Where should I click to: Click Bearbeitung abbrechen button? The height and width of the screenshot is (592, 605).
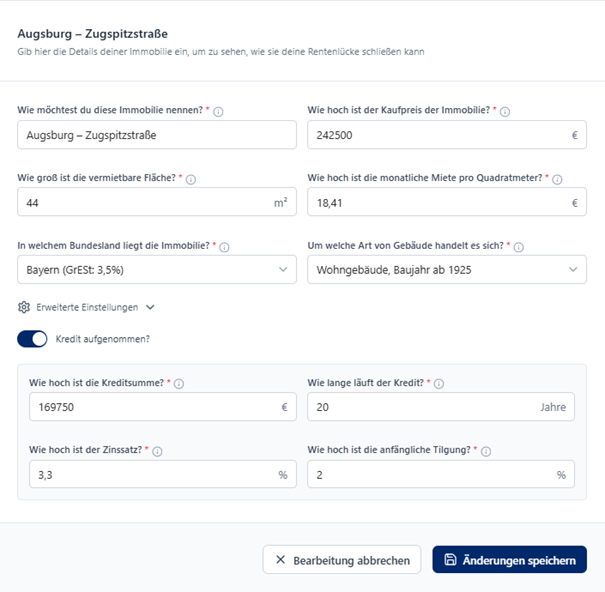[x=342, y=560]
